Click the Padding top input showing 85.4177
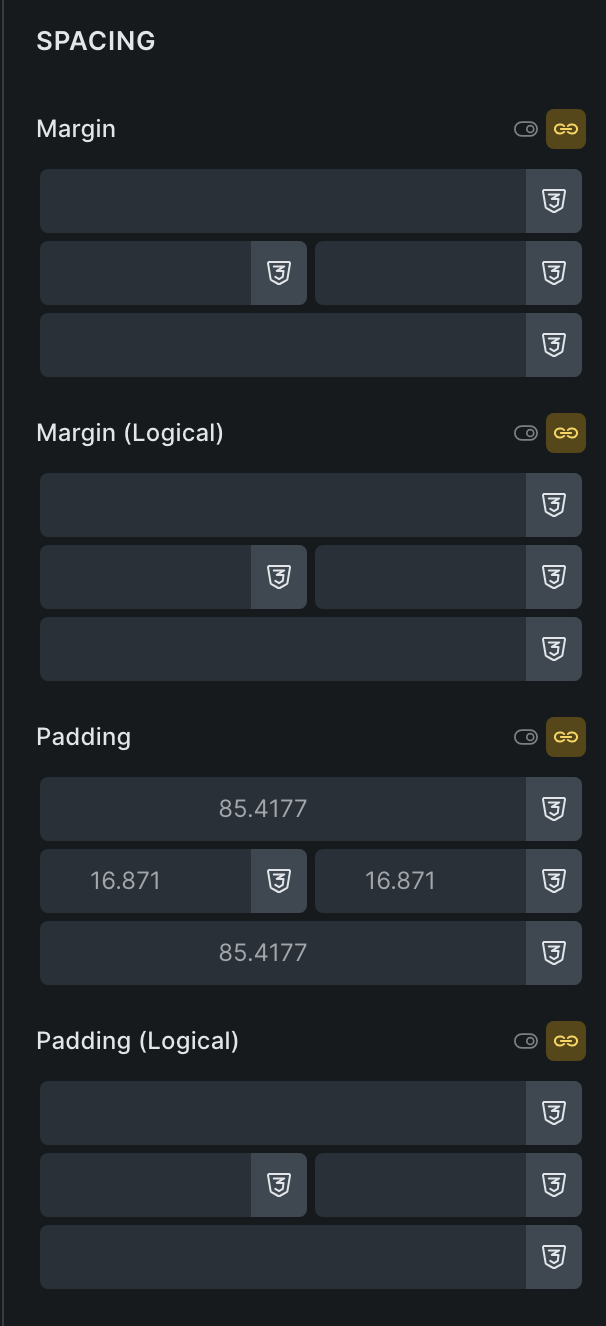This screenshot has width=606, height=1326. coord(283,809)
